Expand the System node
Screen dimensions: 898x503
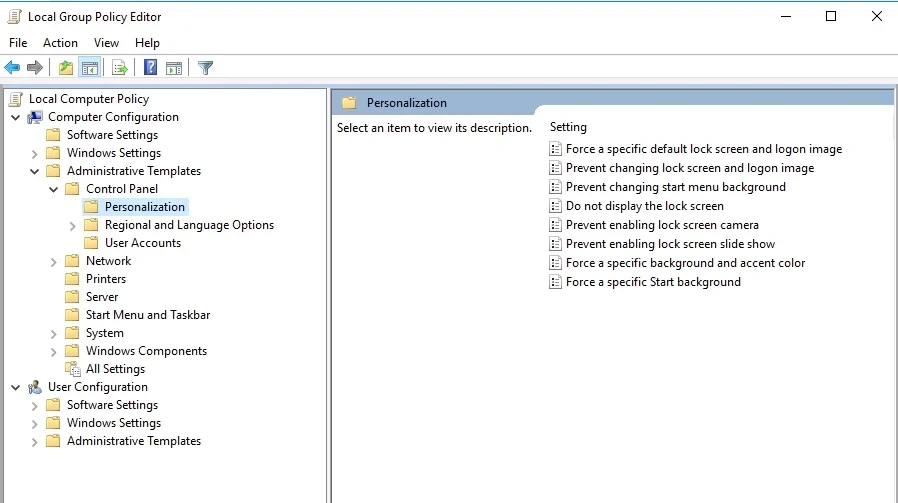53,334
